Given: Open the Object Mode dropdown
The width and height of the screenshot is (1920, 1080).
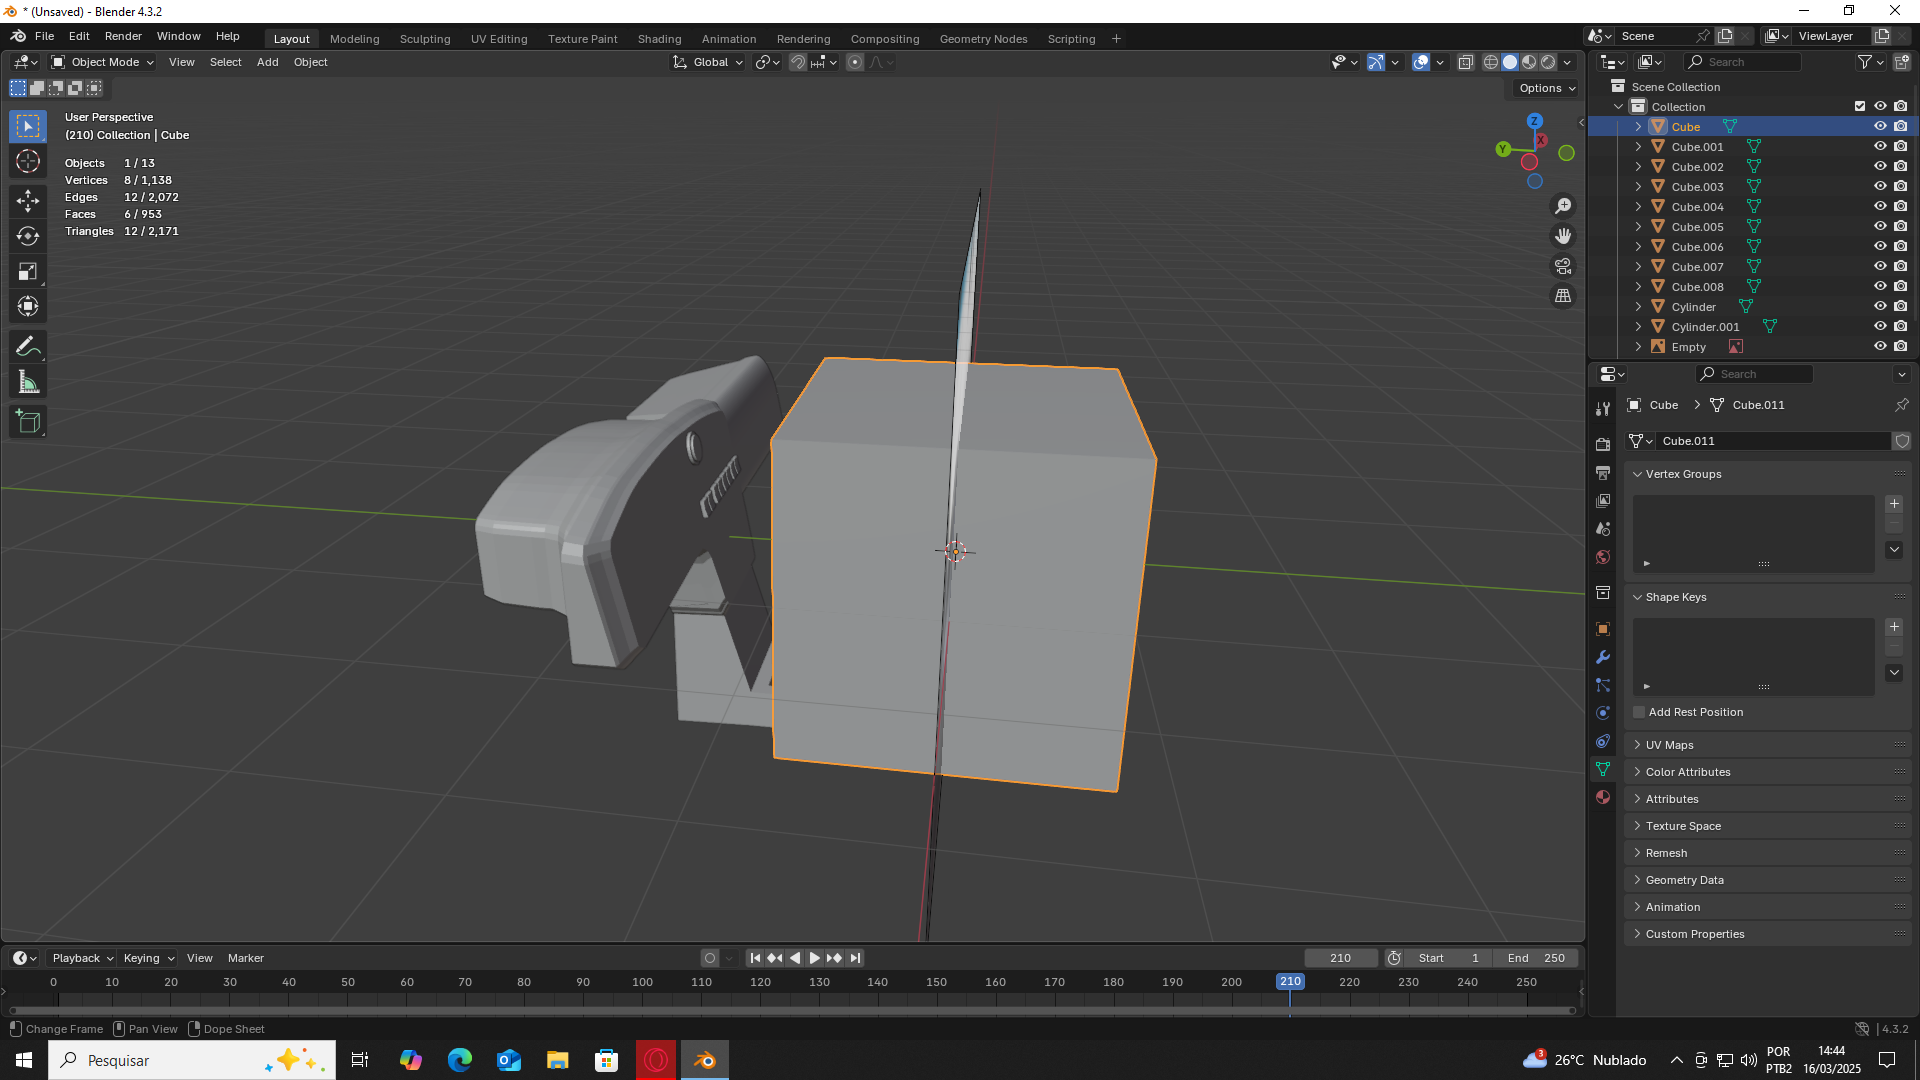Looking at the screenshot, I should coord(103,62).
